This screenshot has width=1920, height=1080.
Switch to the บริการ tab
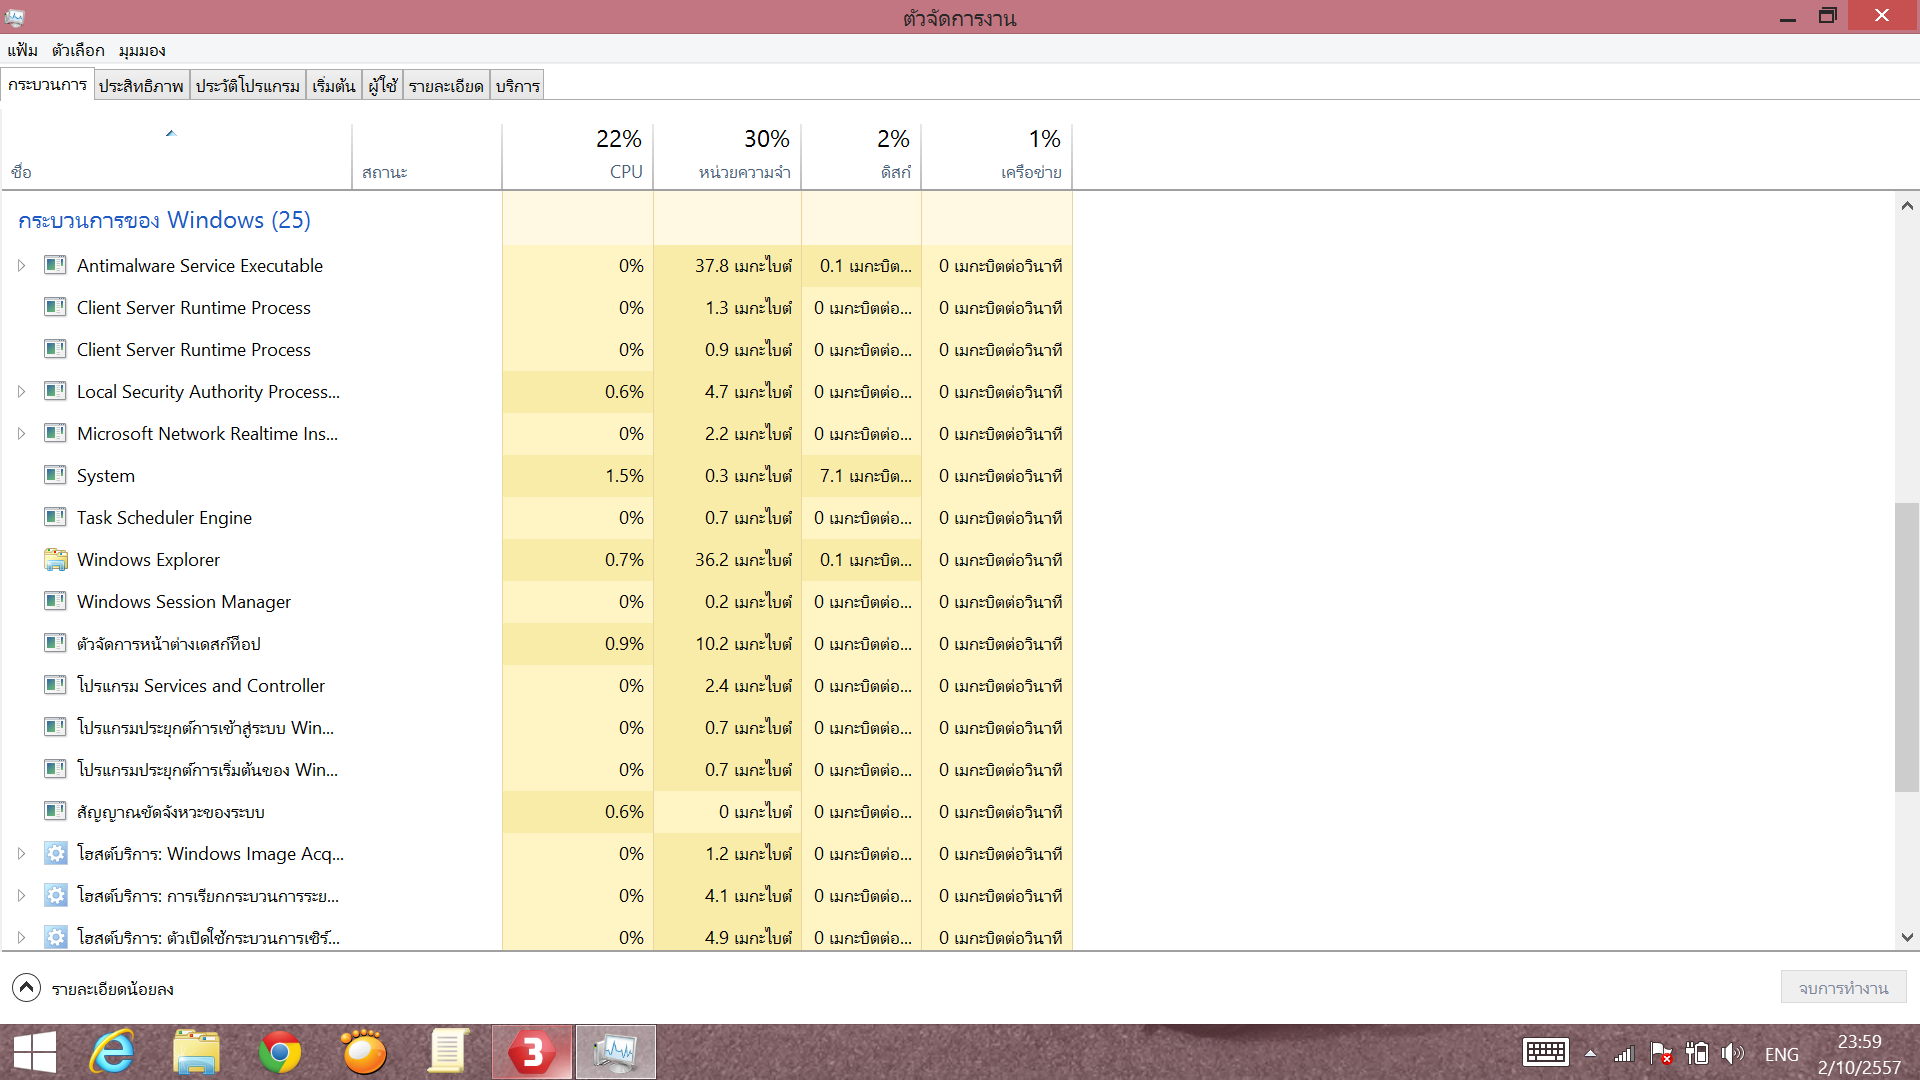tap(518, 86)
